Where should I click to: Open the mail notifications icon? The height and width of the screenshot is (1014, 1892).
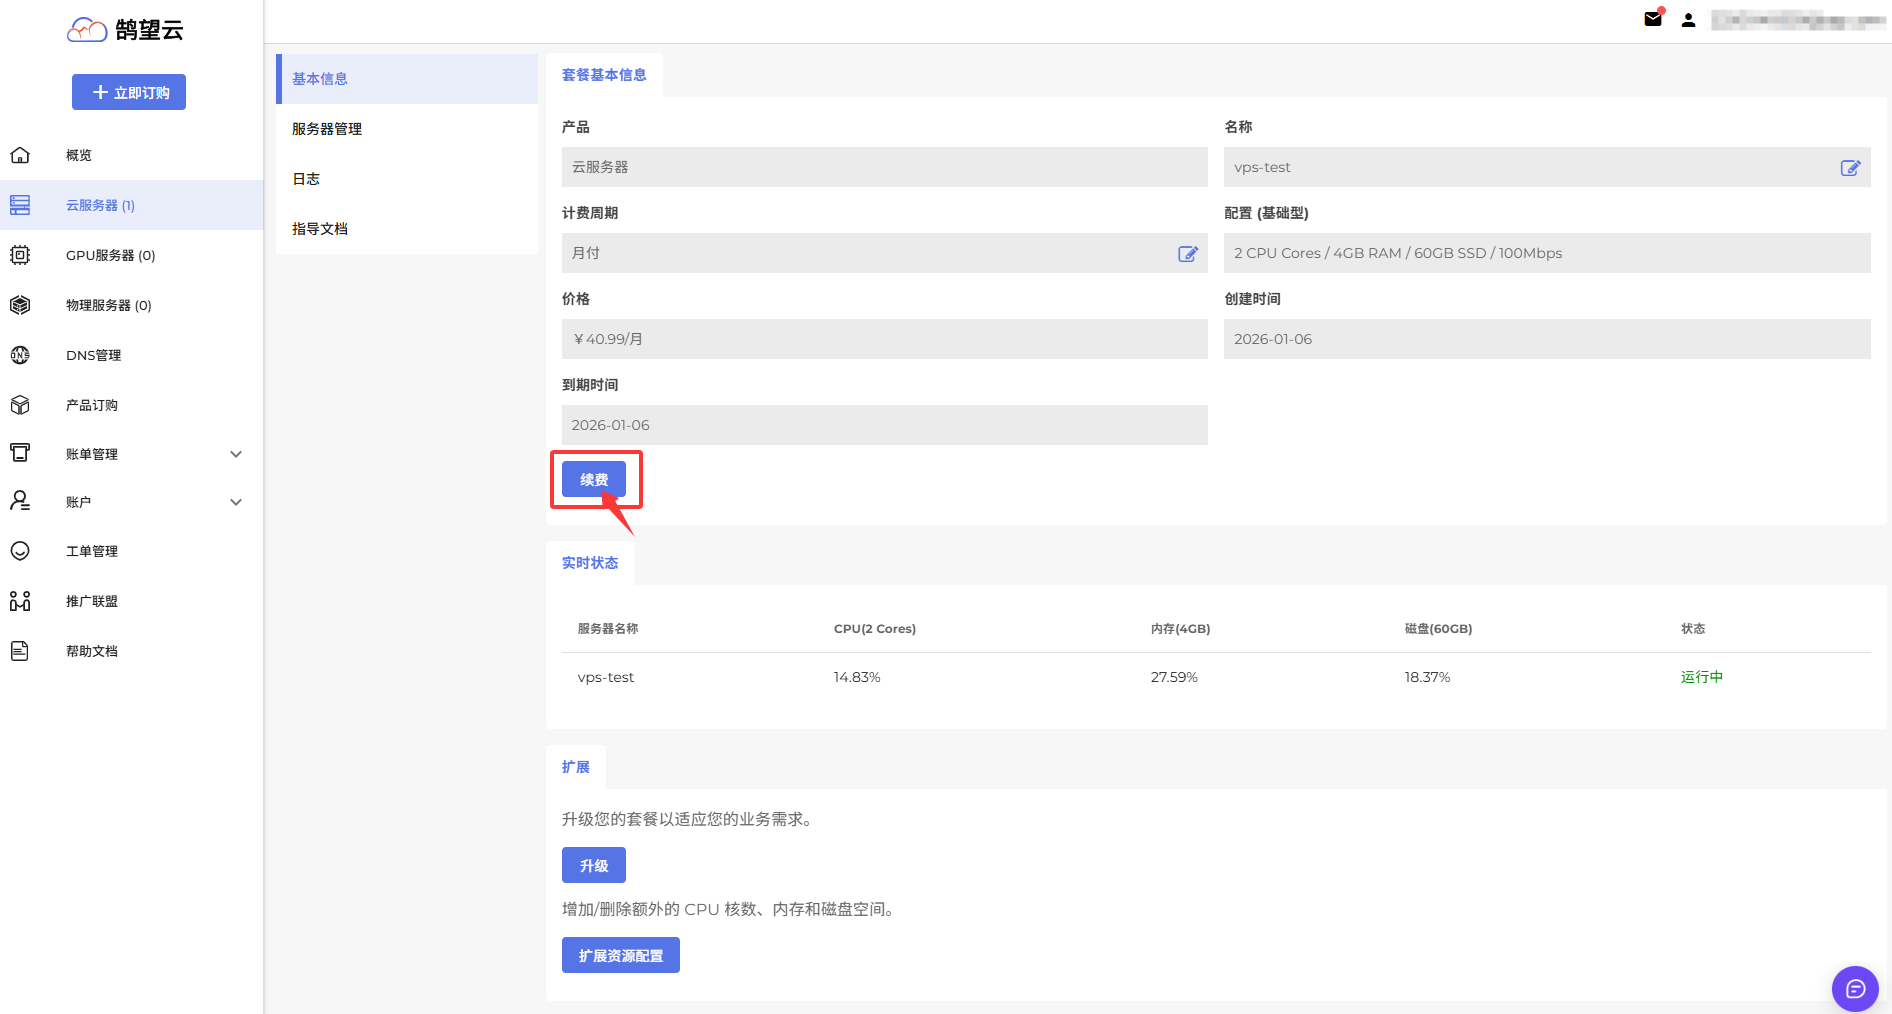coord(1653,19)
